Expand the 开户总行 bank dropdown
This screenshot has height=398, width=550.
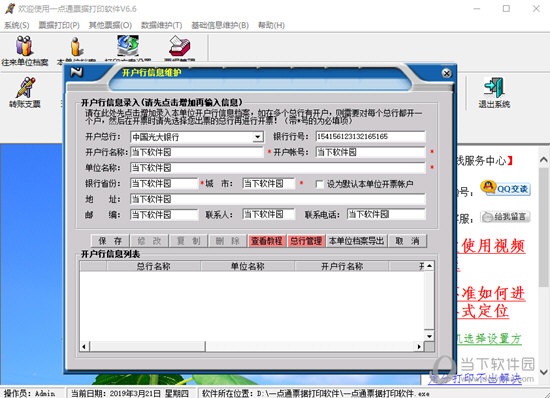point(258,137)
